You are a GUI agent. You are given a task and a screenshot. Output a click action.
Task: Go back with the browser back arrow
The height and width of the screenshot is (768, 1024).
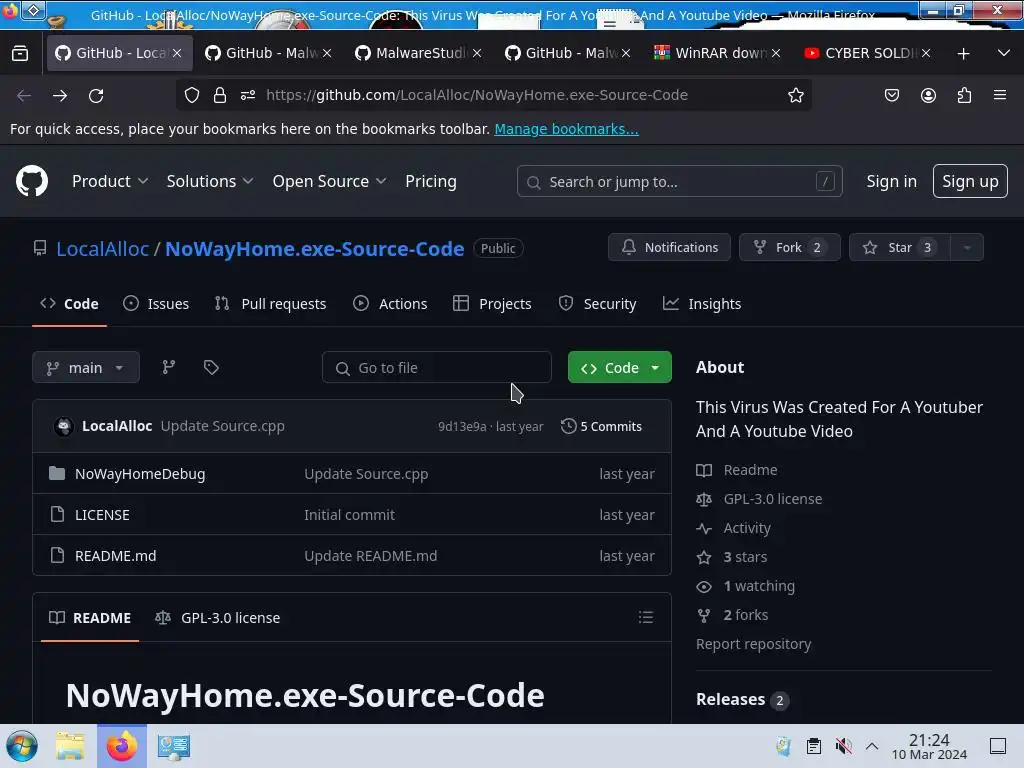(24, 95)
